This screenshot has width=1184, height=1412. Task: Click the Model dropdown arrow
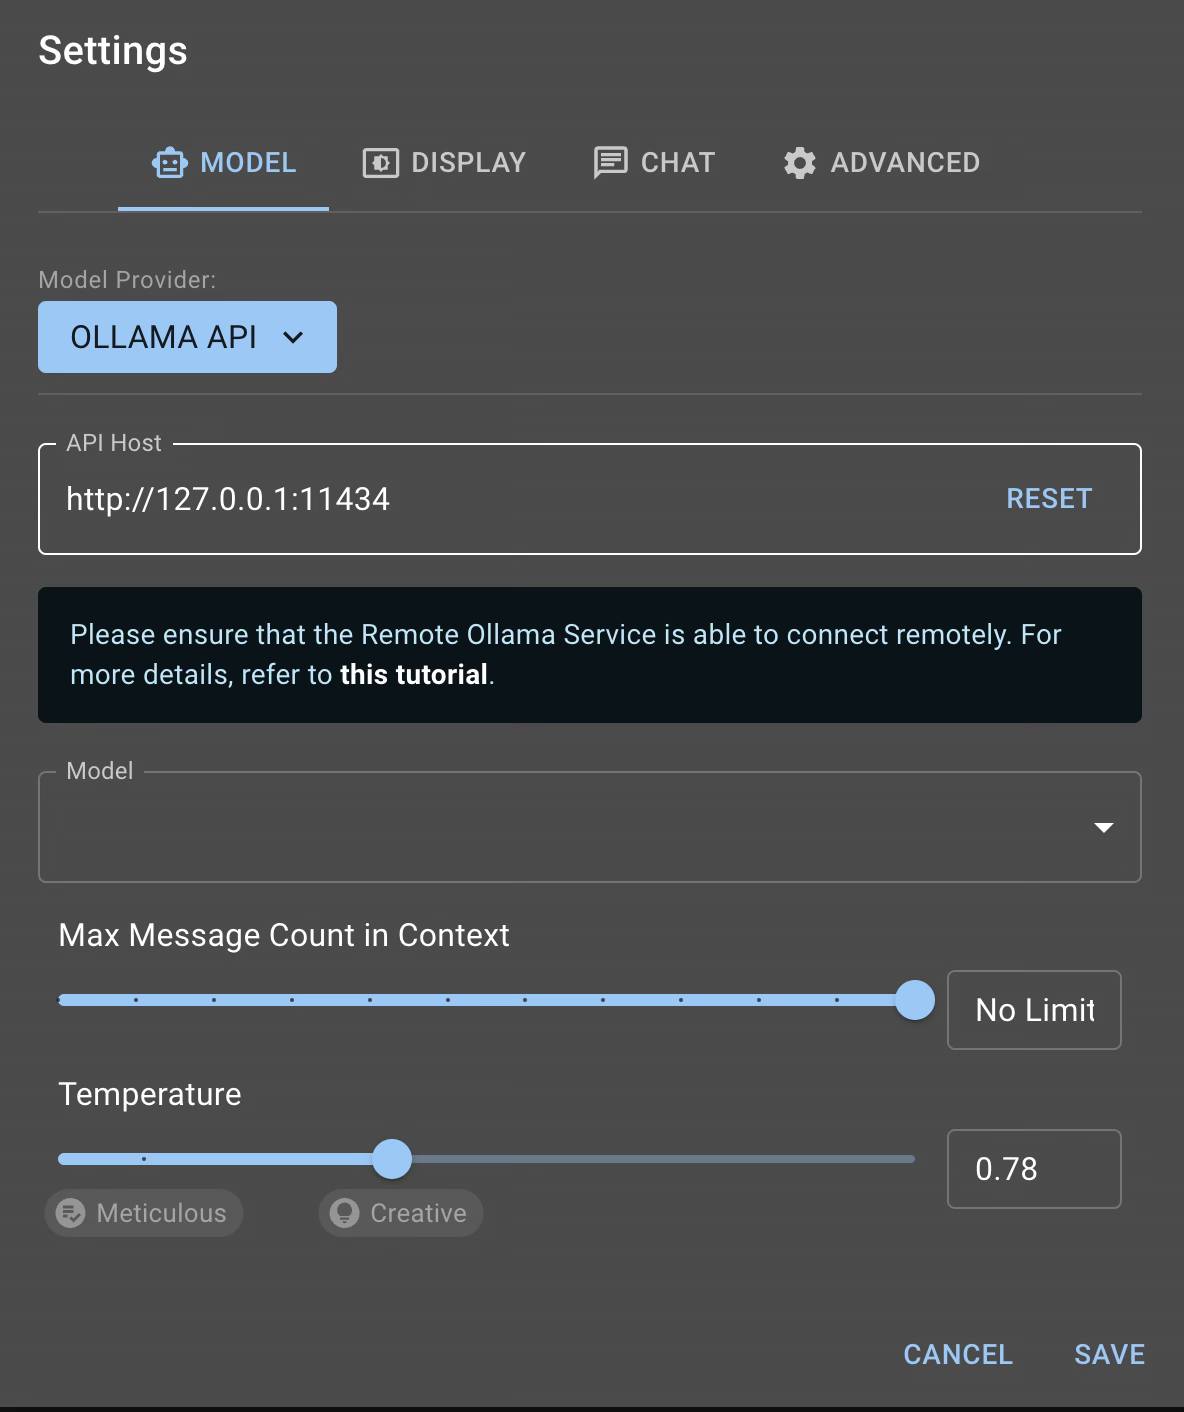pos(1104,827)
